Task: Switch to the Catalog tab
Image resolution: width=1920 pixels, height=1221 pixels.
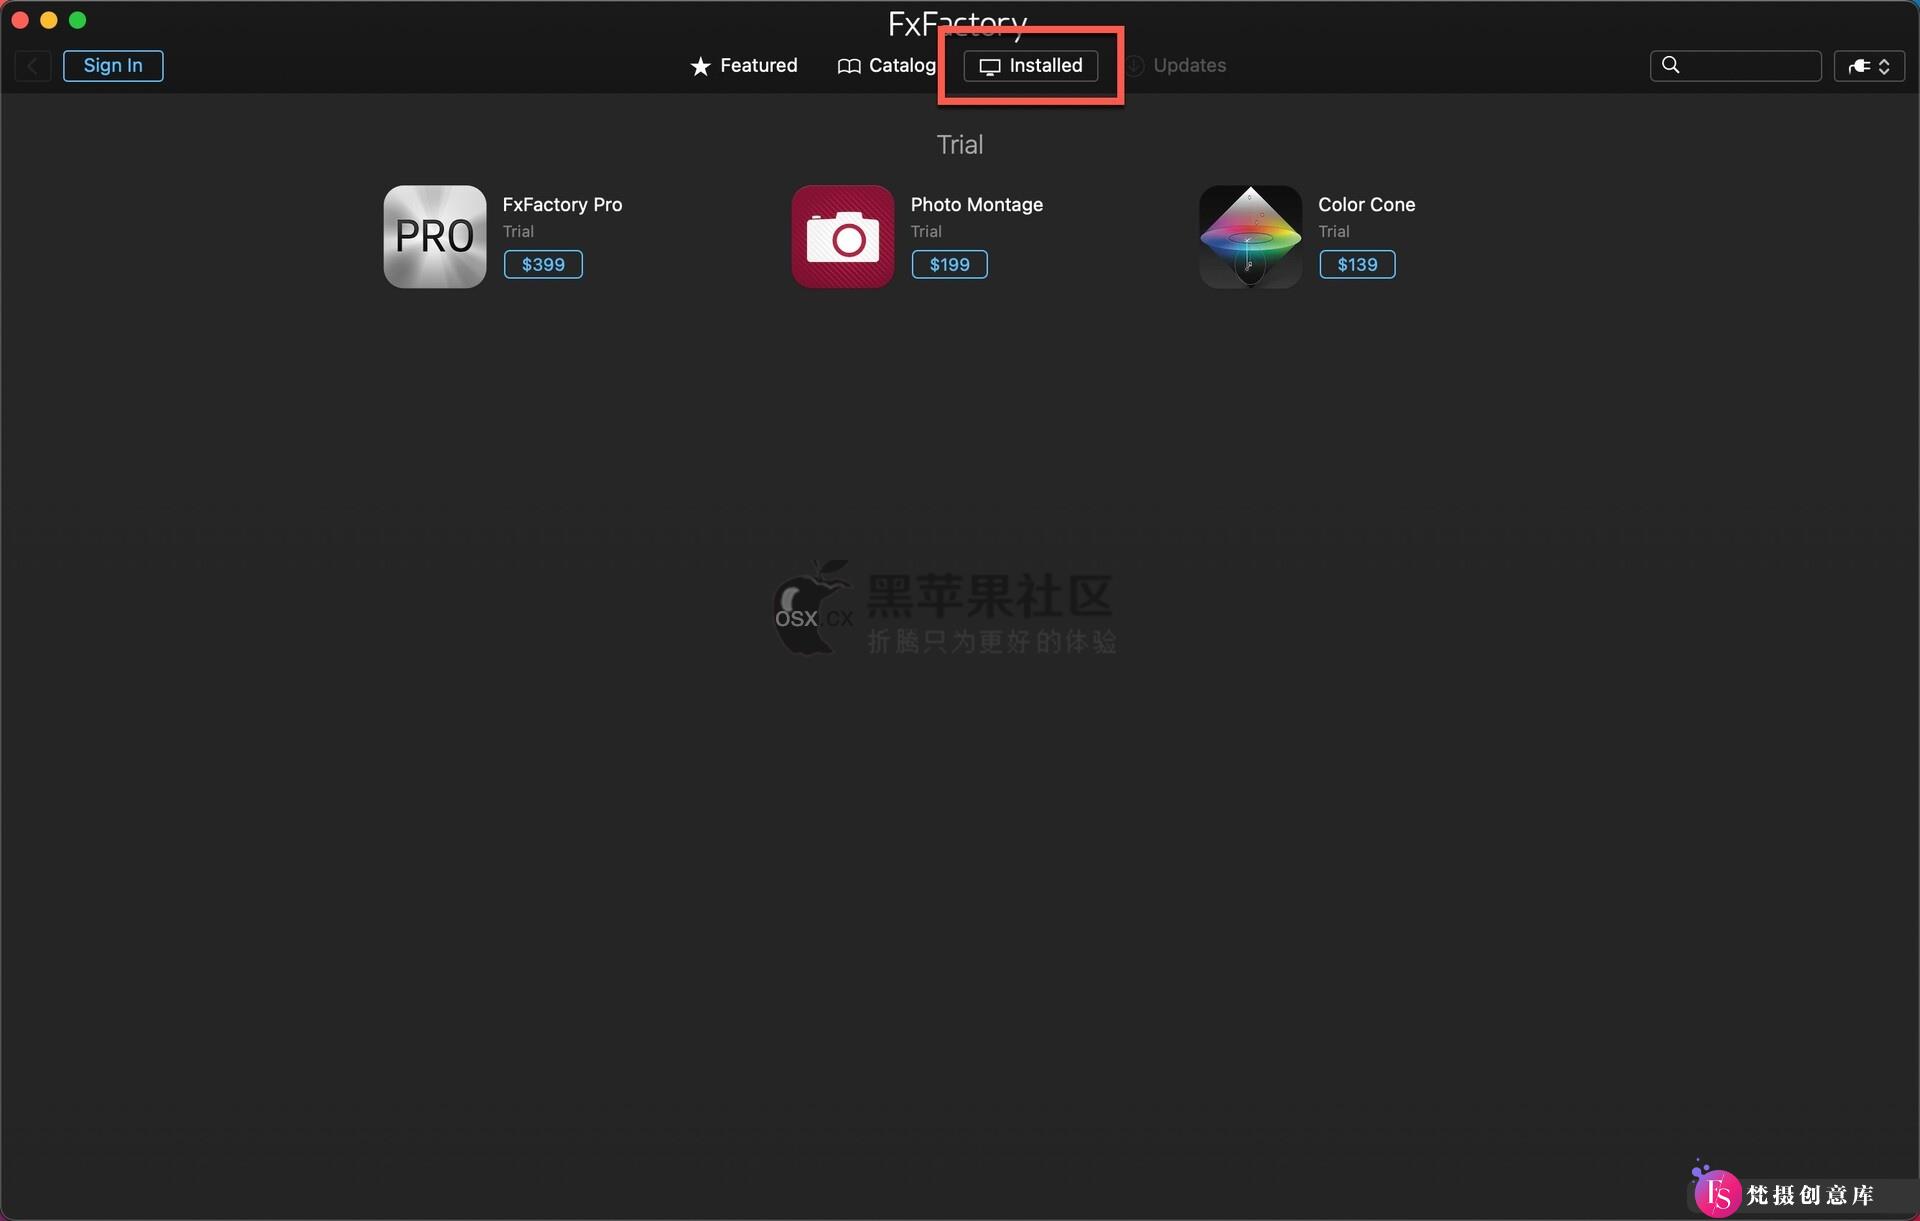Action: [x=887, y=66]
